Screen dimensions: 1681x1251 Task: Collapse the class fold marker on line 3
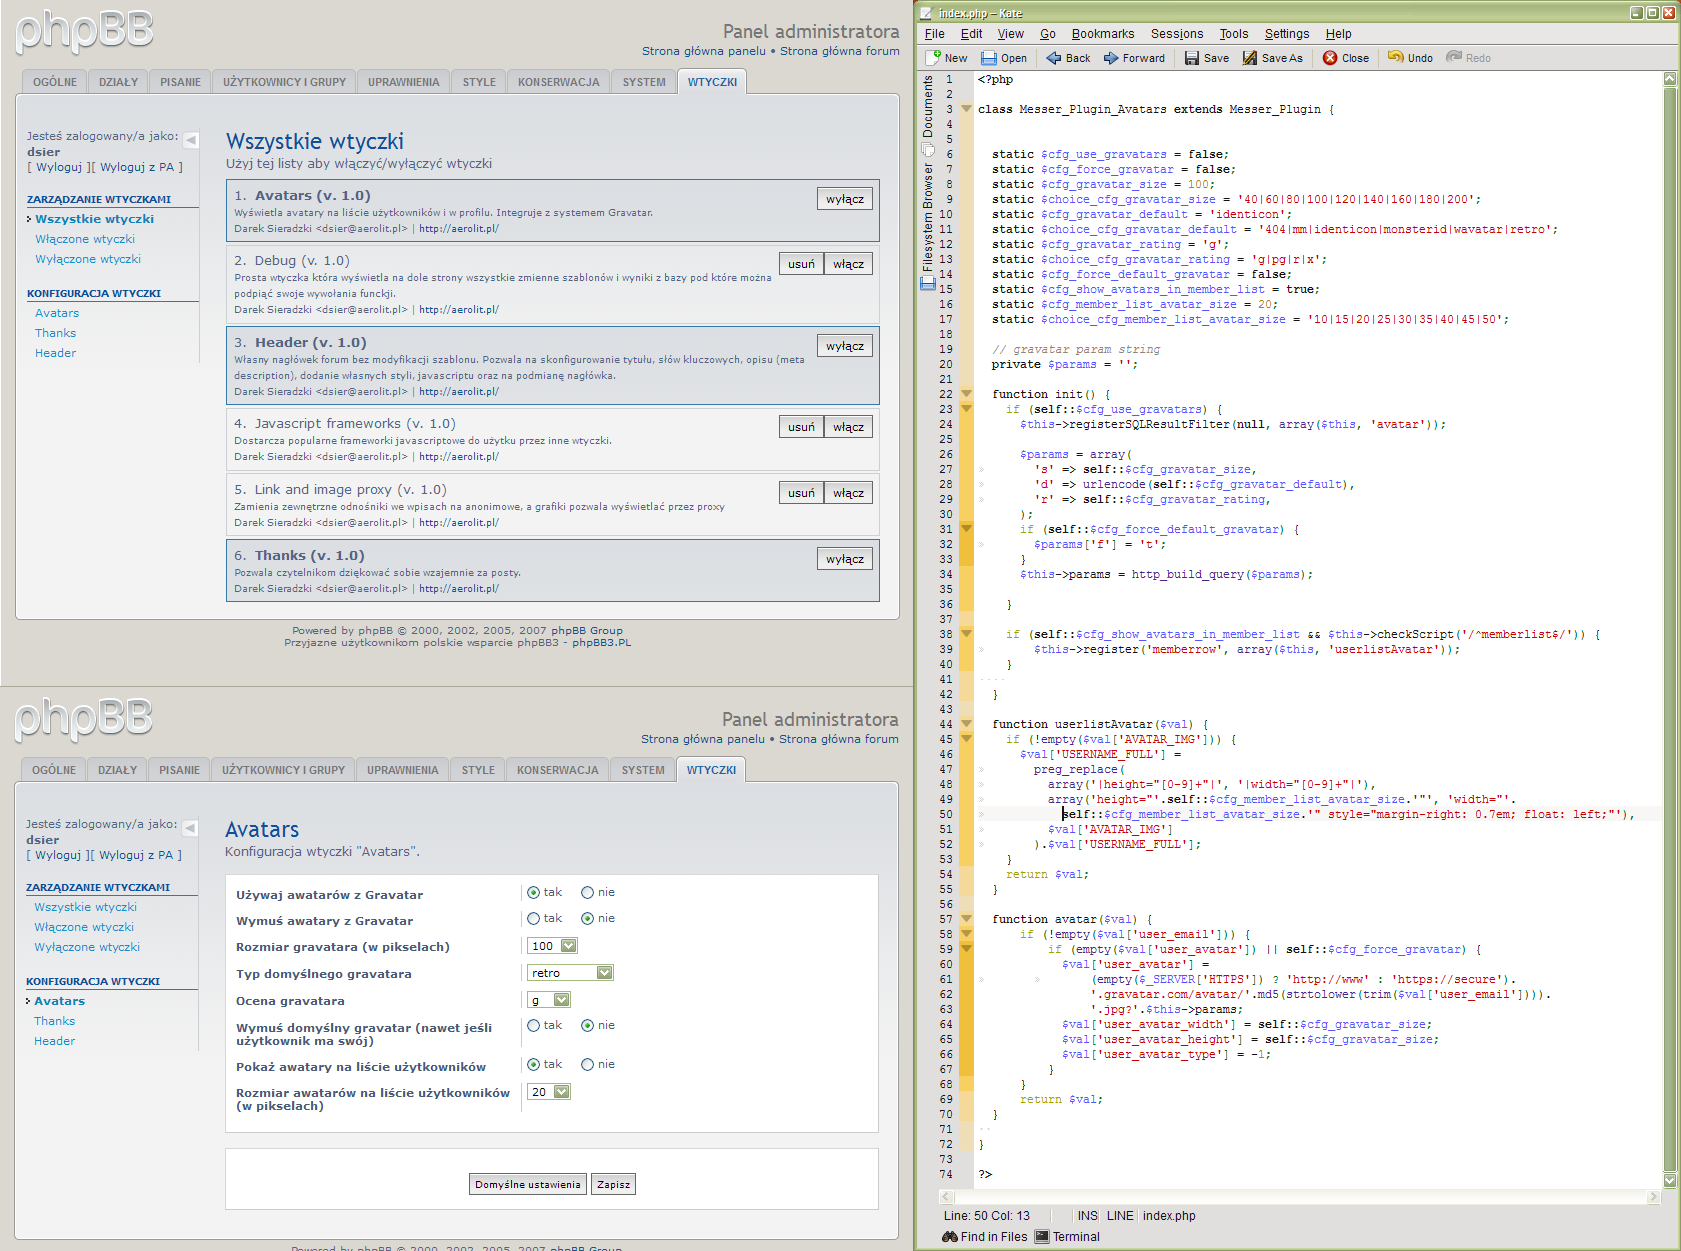pyautogui.click(x=966, y=109)
